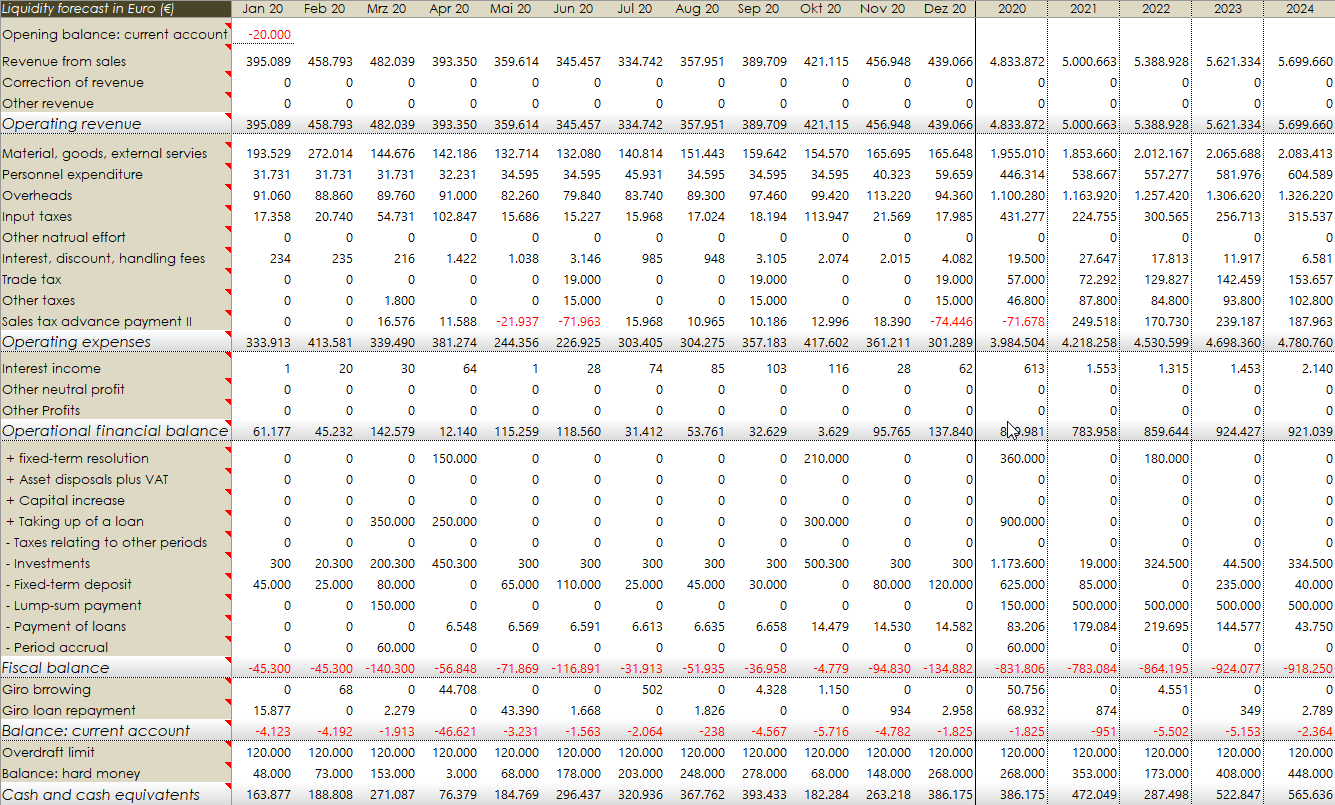The height and width of the screenshot is (805, 1335).
Task: Click the '+ Capital increase' row label
Action: coord(65,501)
